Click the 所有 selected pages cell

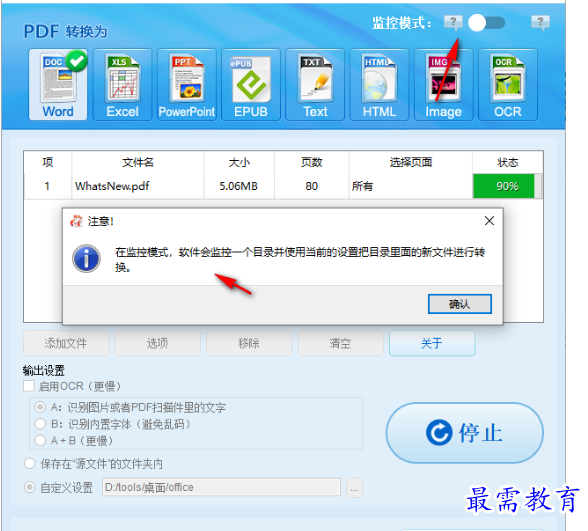[411, 186]
